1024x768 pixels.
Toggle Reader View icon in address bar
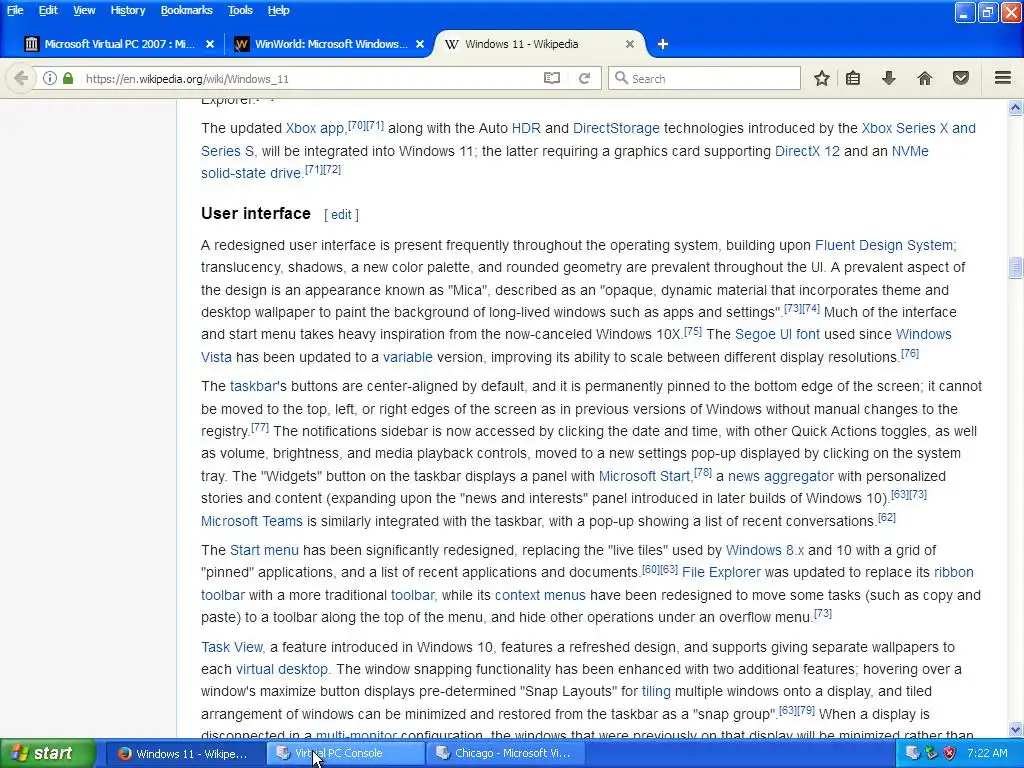552,78
